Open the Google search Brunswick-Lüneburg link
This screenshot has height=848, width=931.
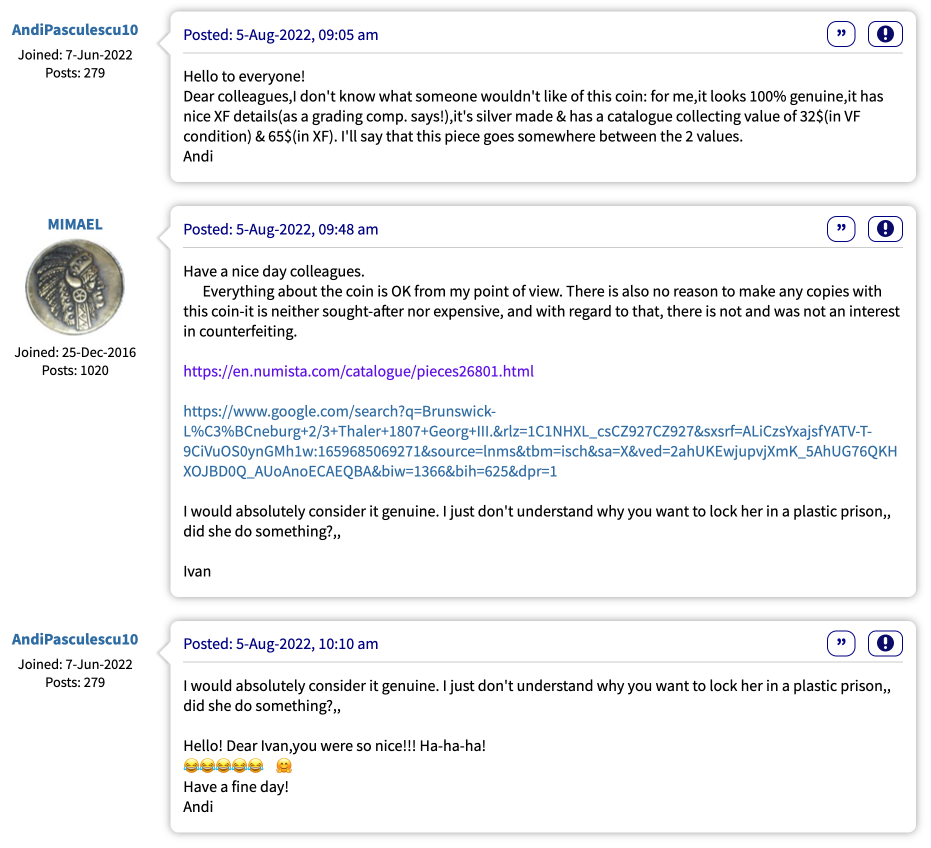tap(540, 441)
